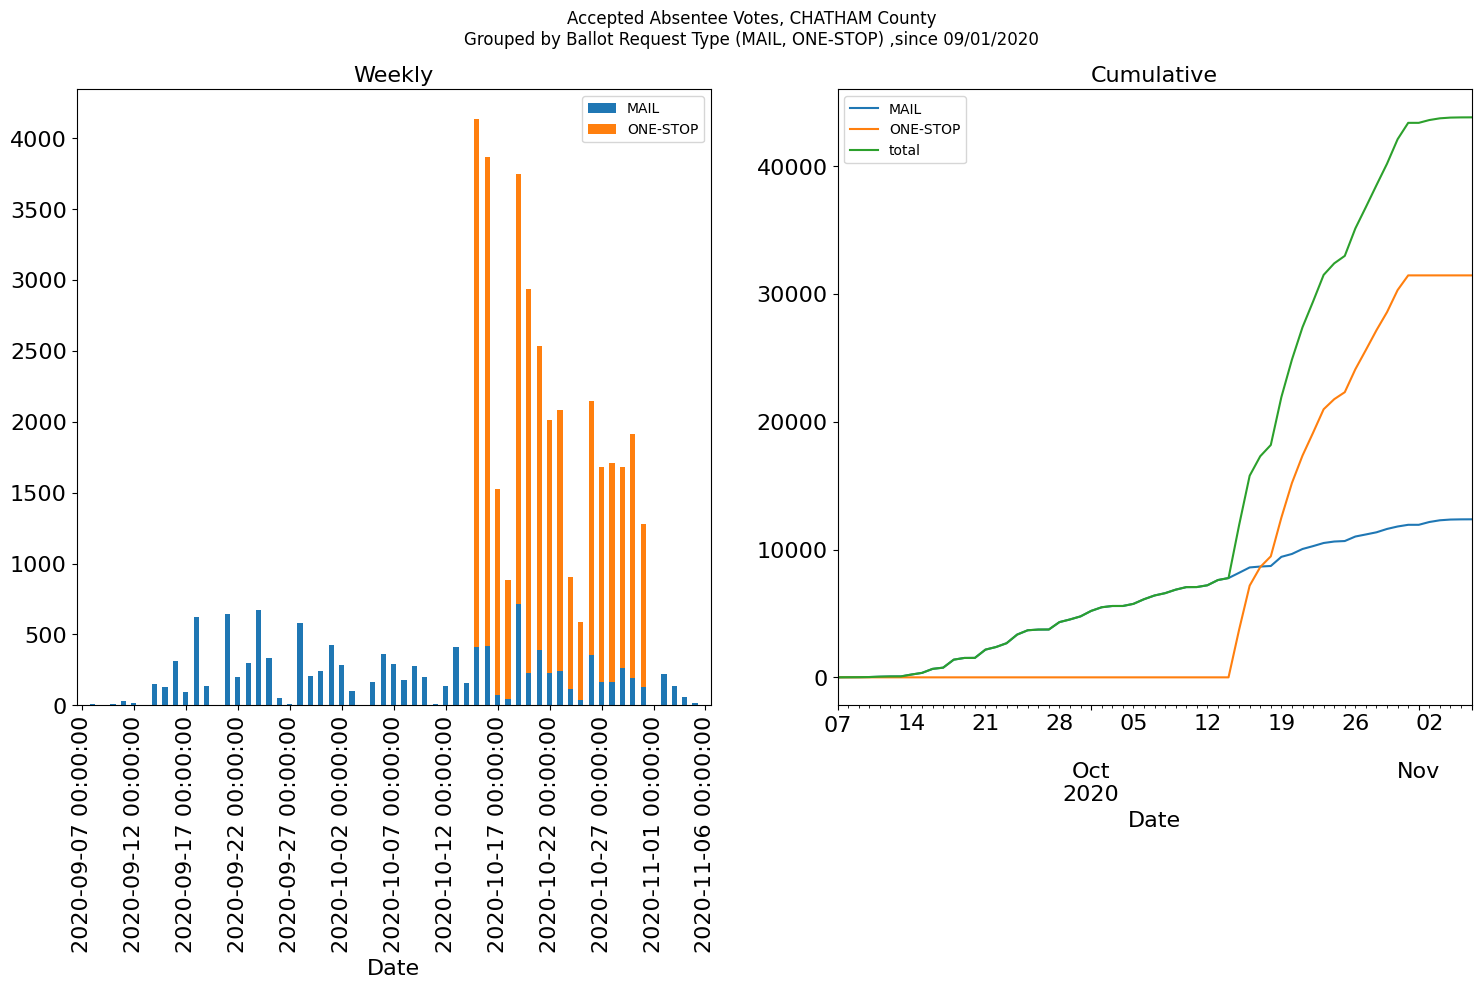Screen dimensions: 1481x988
Task: Click the '2020-09-27 00:00:00' x-axis label
Action: (x=288, y=833)
